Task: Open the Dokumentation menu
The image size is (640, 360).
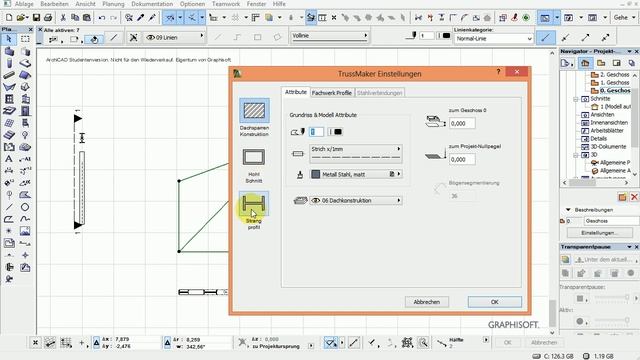Action: [152, 4]
